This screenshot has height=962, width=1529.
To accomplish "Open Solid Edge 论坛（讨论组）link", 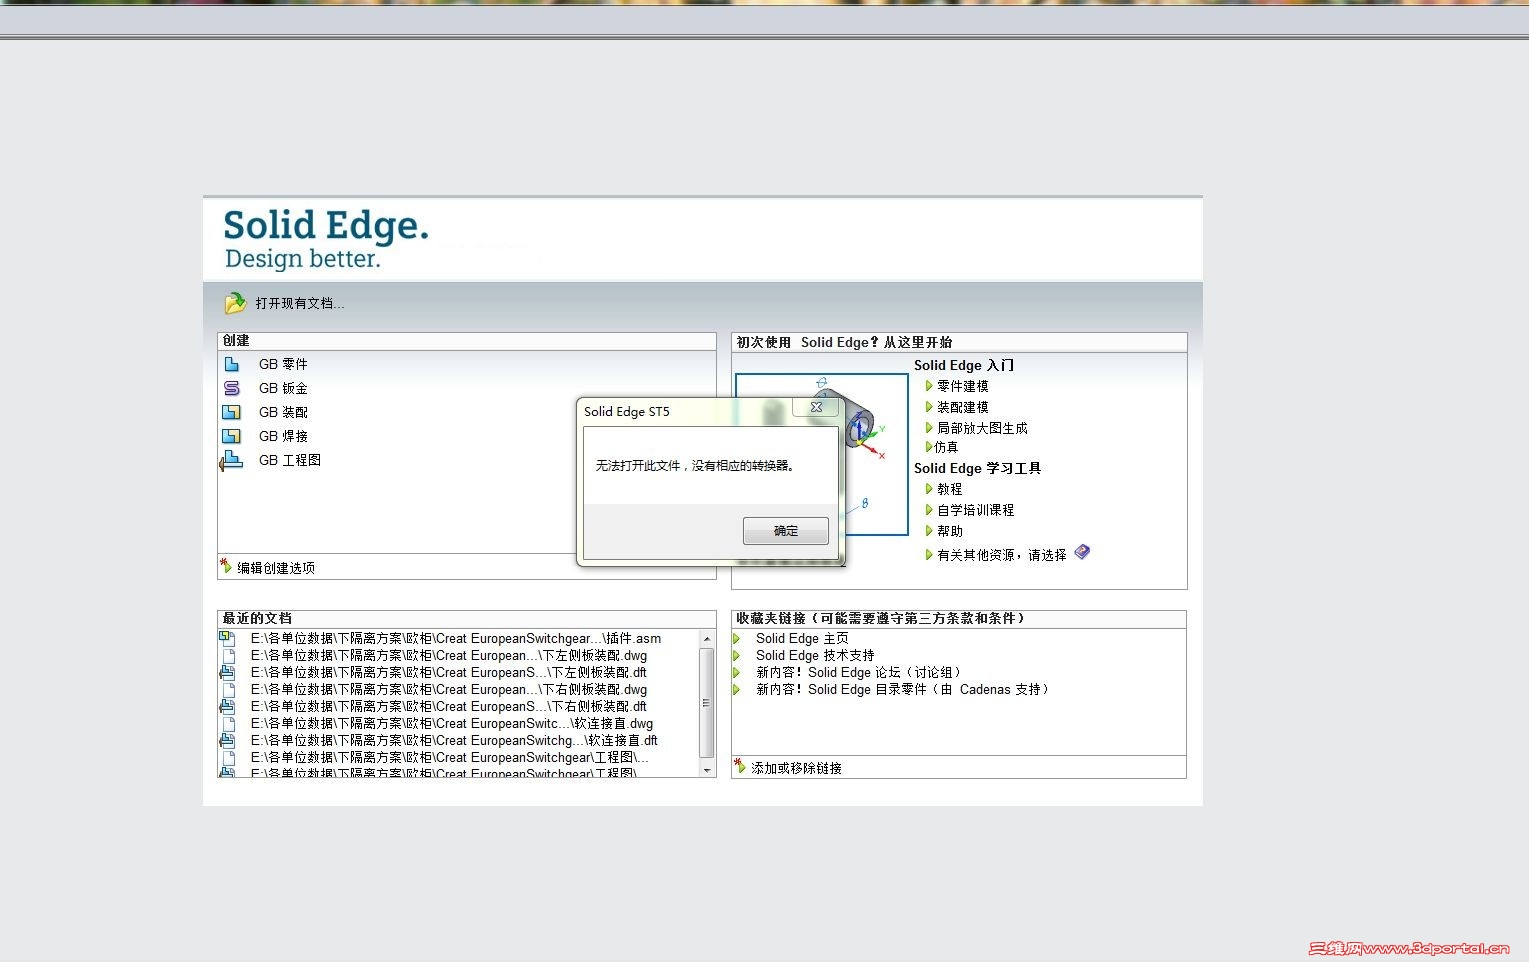I will click(x=859, y=672).
